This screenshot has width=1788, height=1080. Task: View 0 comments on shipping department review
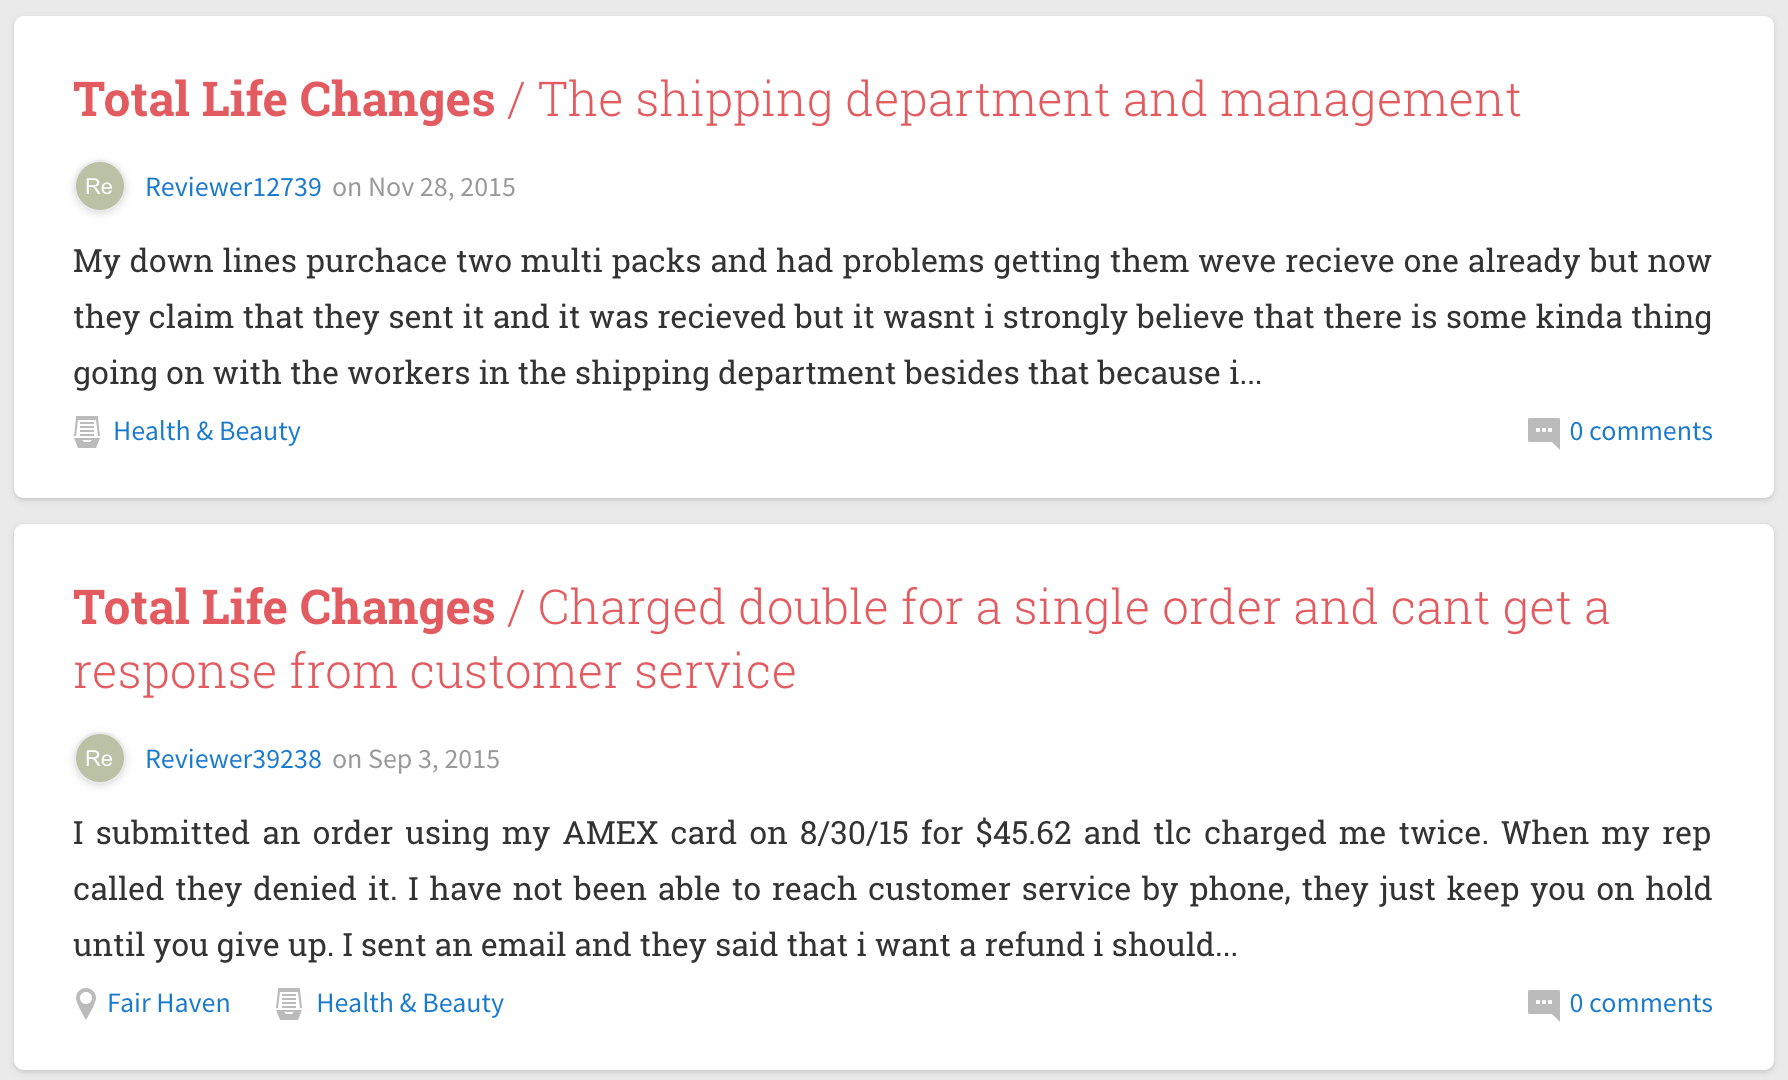click(1640, 431)
